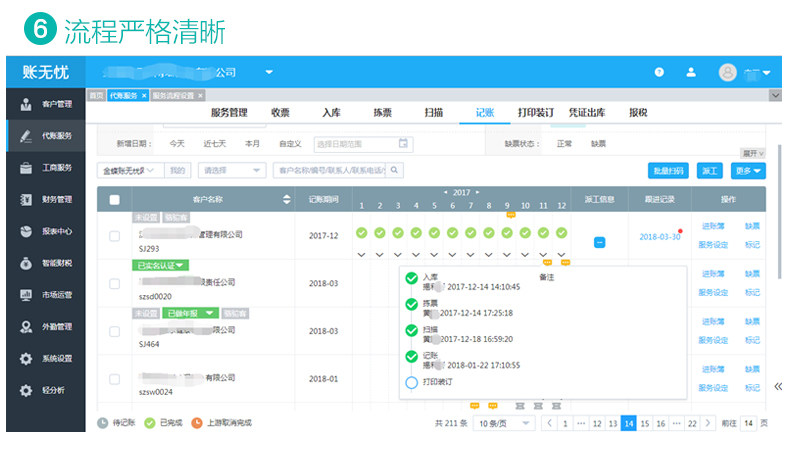790x458 pixels.
Task: Switch to 凭证出库 tab
Action: (587, 113)
